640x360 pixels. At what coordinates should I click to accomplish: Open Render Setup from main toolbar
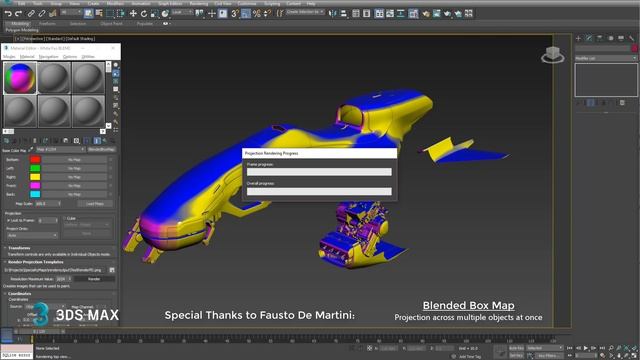426,13
